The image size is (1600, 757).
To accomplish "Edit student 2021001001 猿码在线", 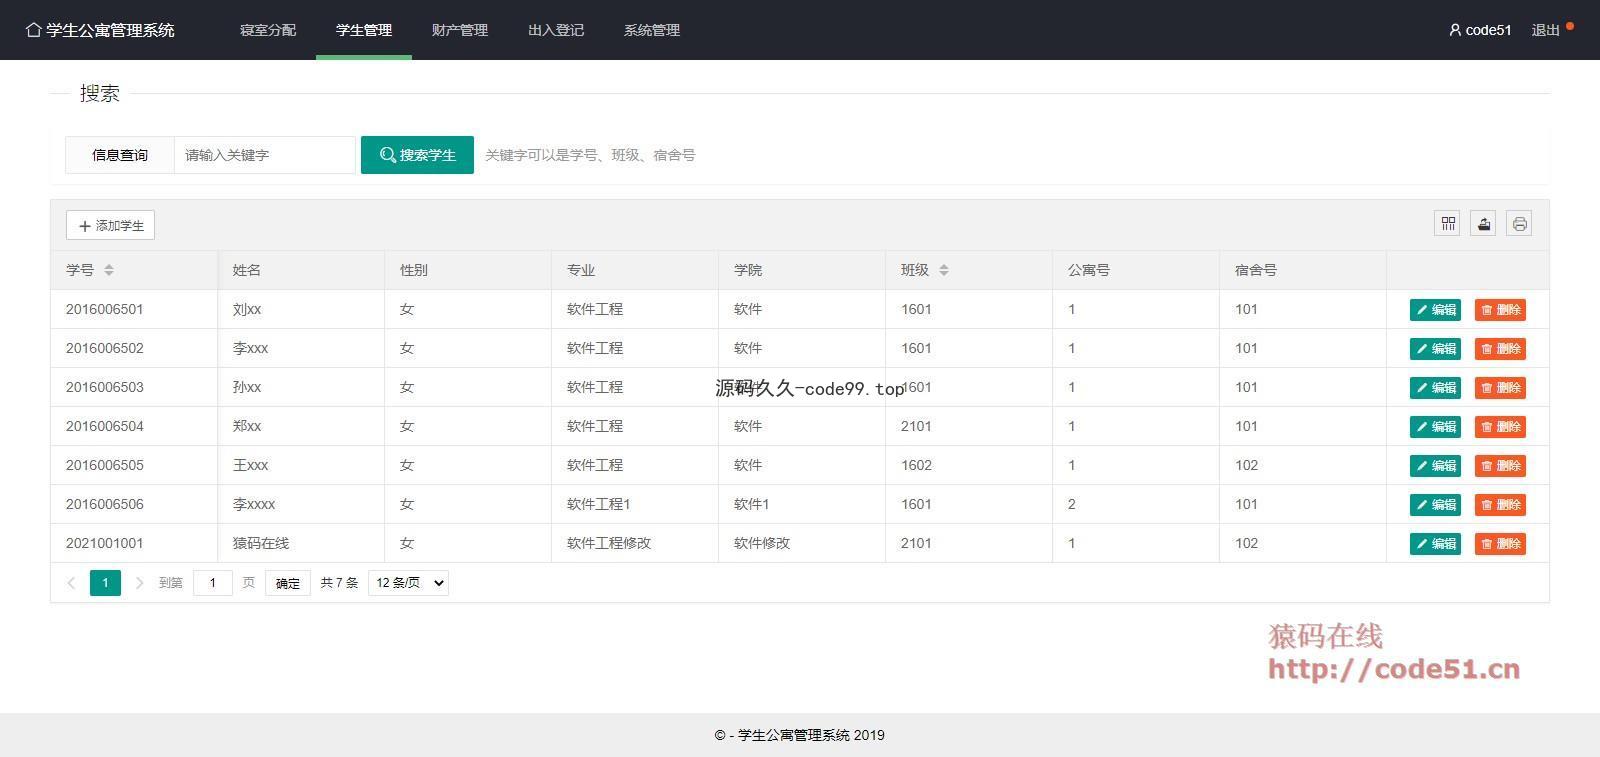I will [1435, 544].
